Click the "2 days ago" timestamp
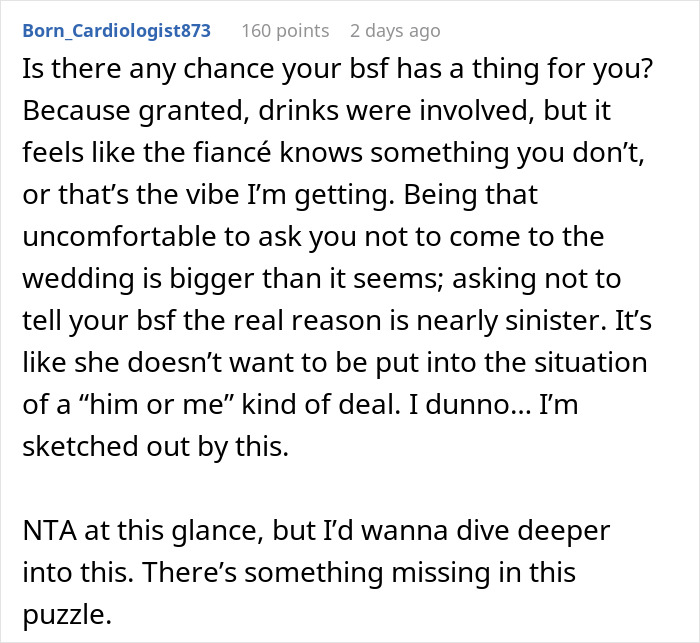This screenshot has height=643, width=700. click(395, 31)
